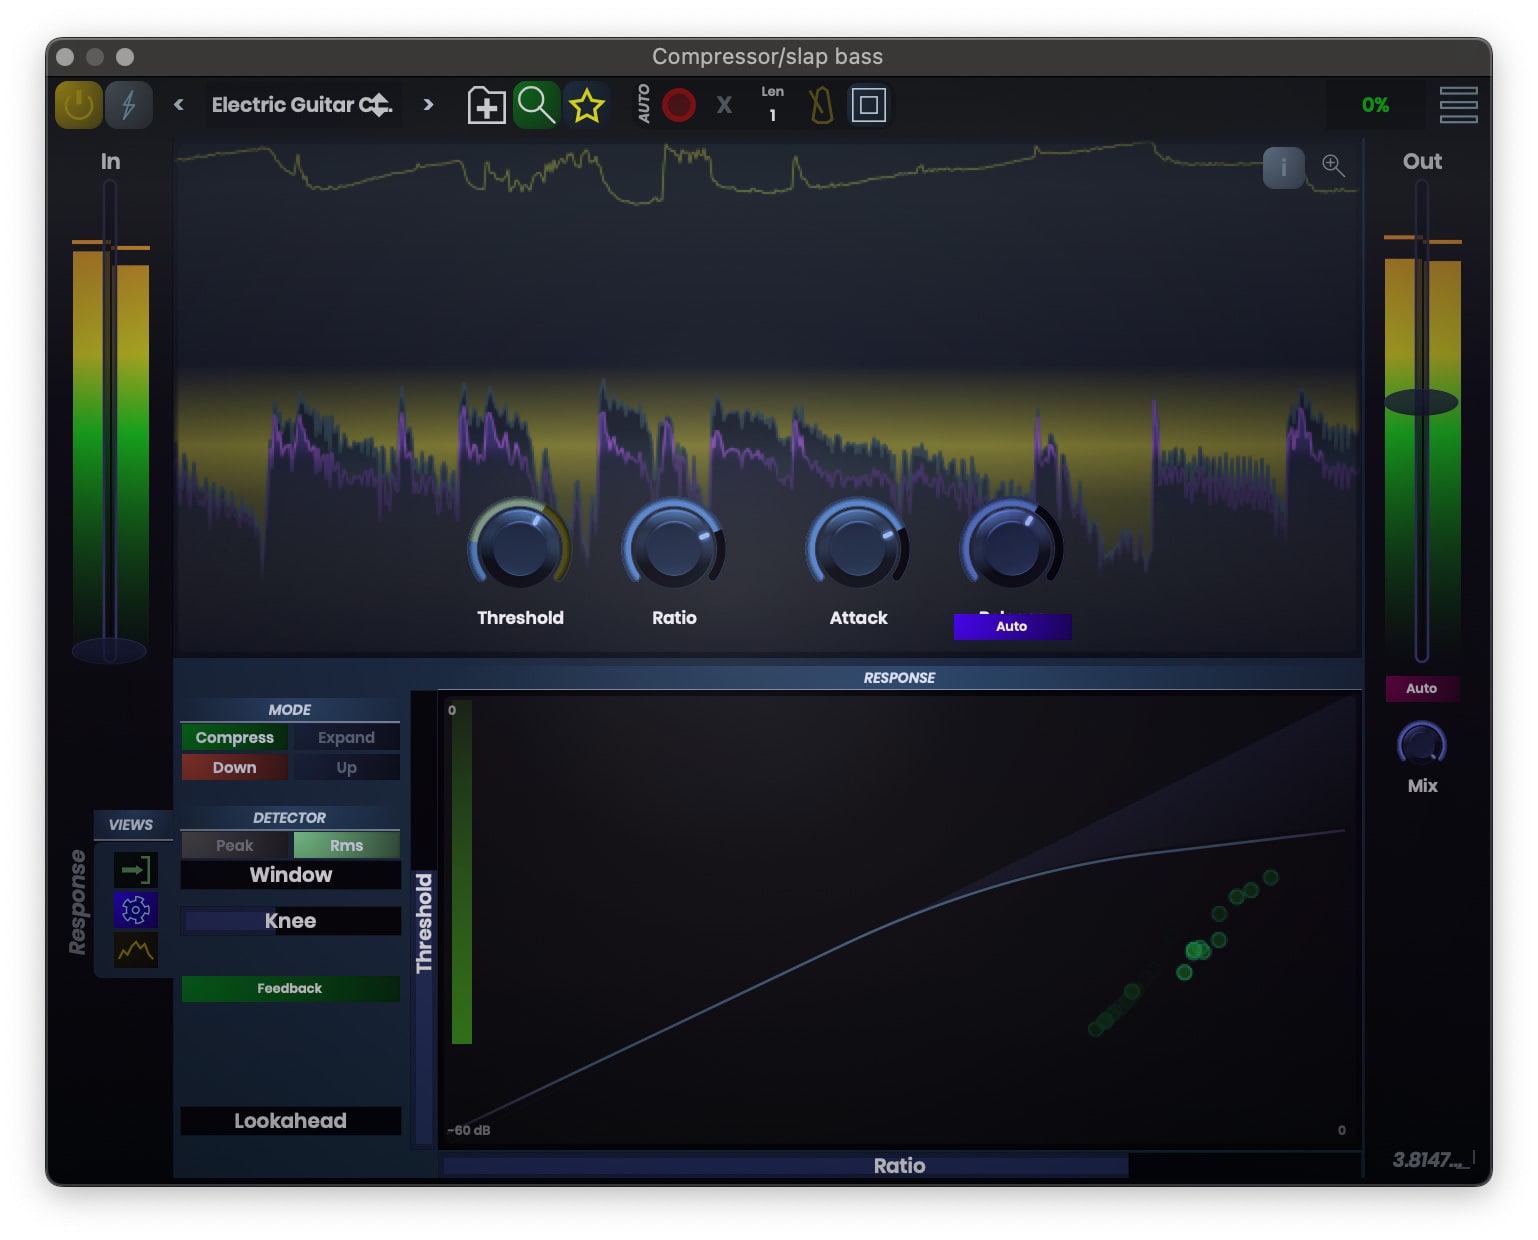This screenshot has height=1240, width=1538.
Task: Click the Views panel header
Action: click(131, 824)
